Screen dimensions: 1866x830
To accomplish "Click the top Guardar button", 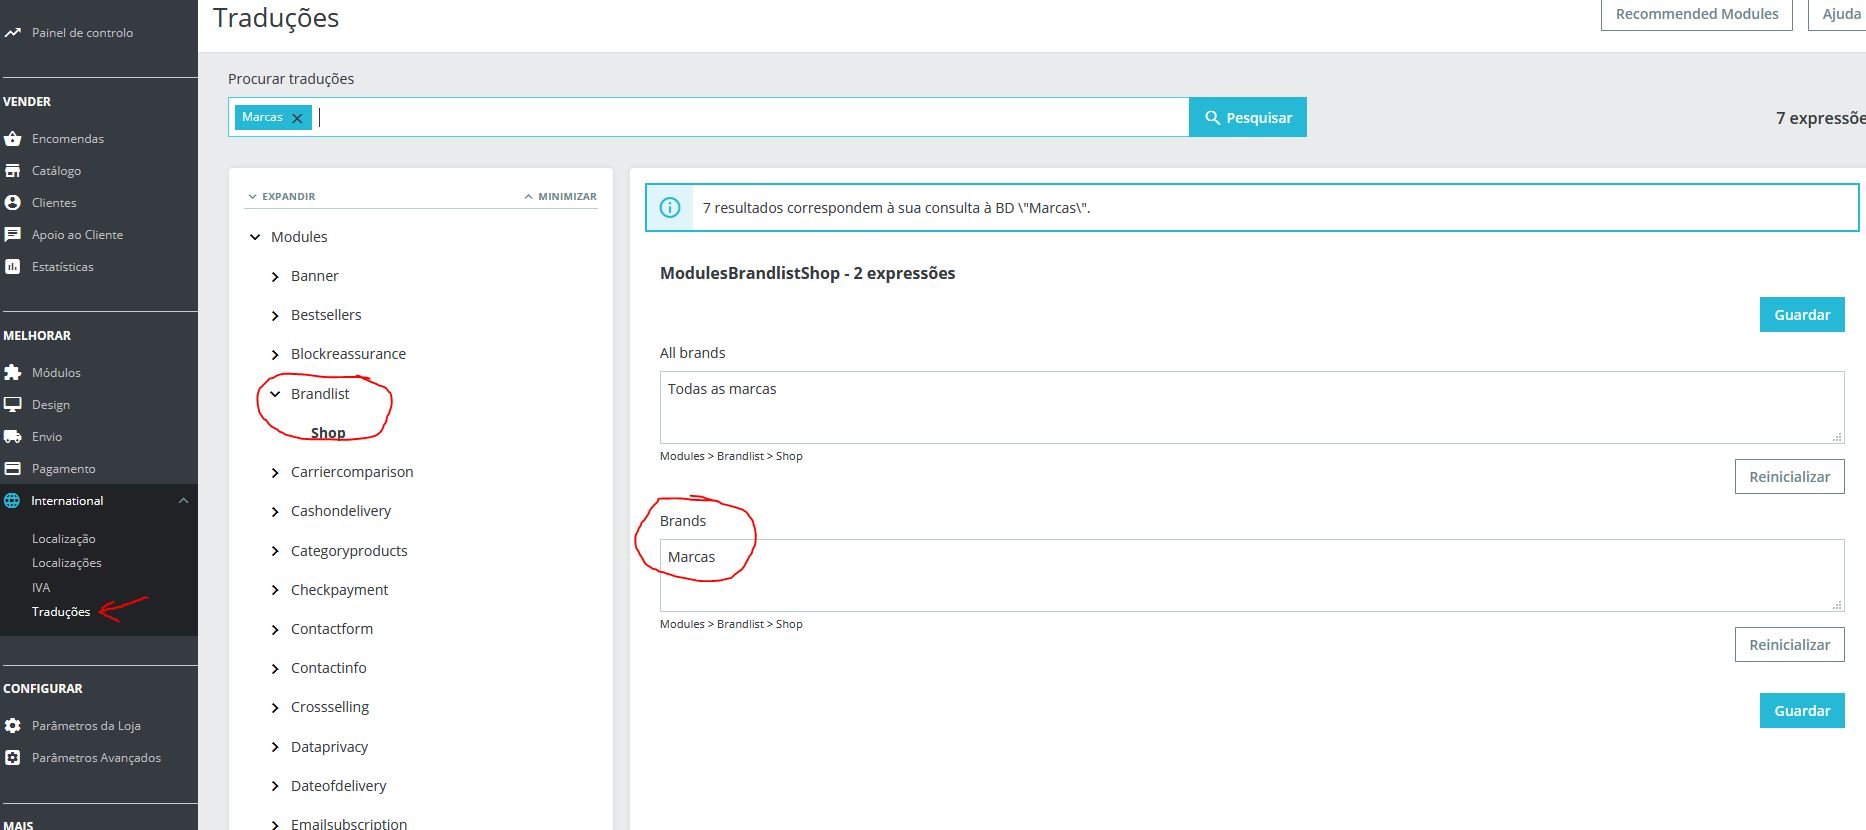I will [1802, 315].
